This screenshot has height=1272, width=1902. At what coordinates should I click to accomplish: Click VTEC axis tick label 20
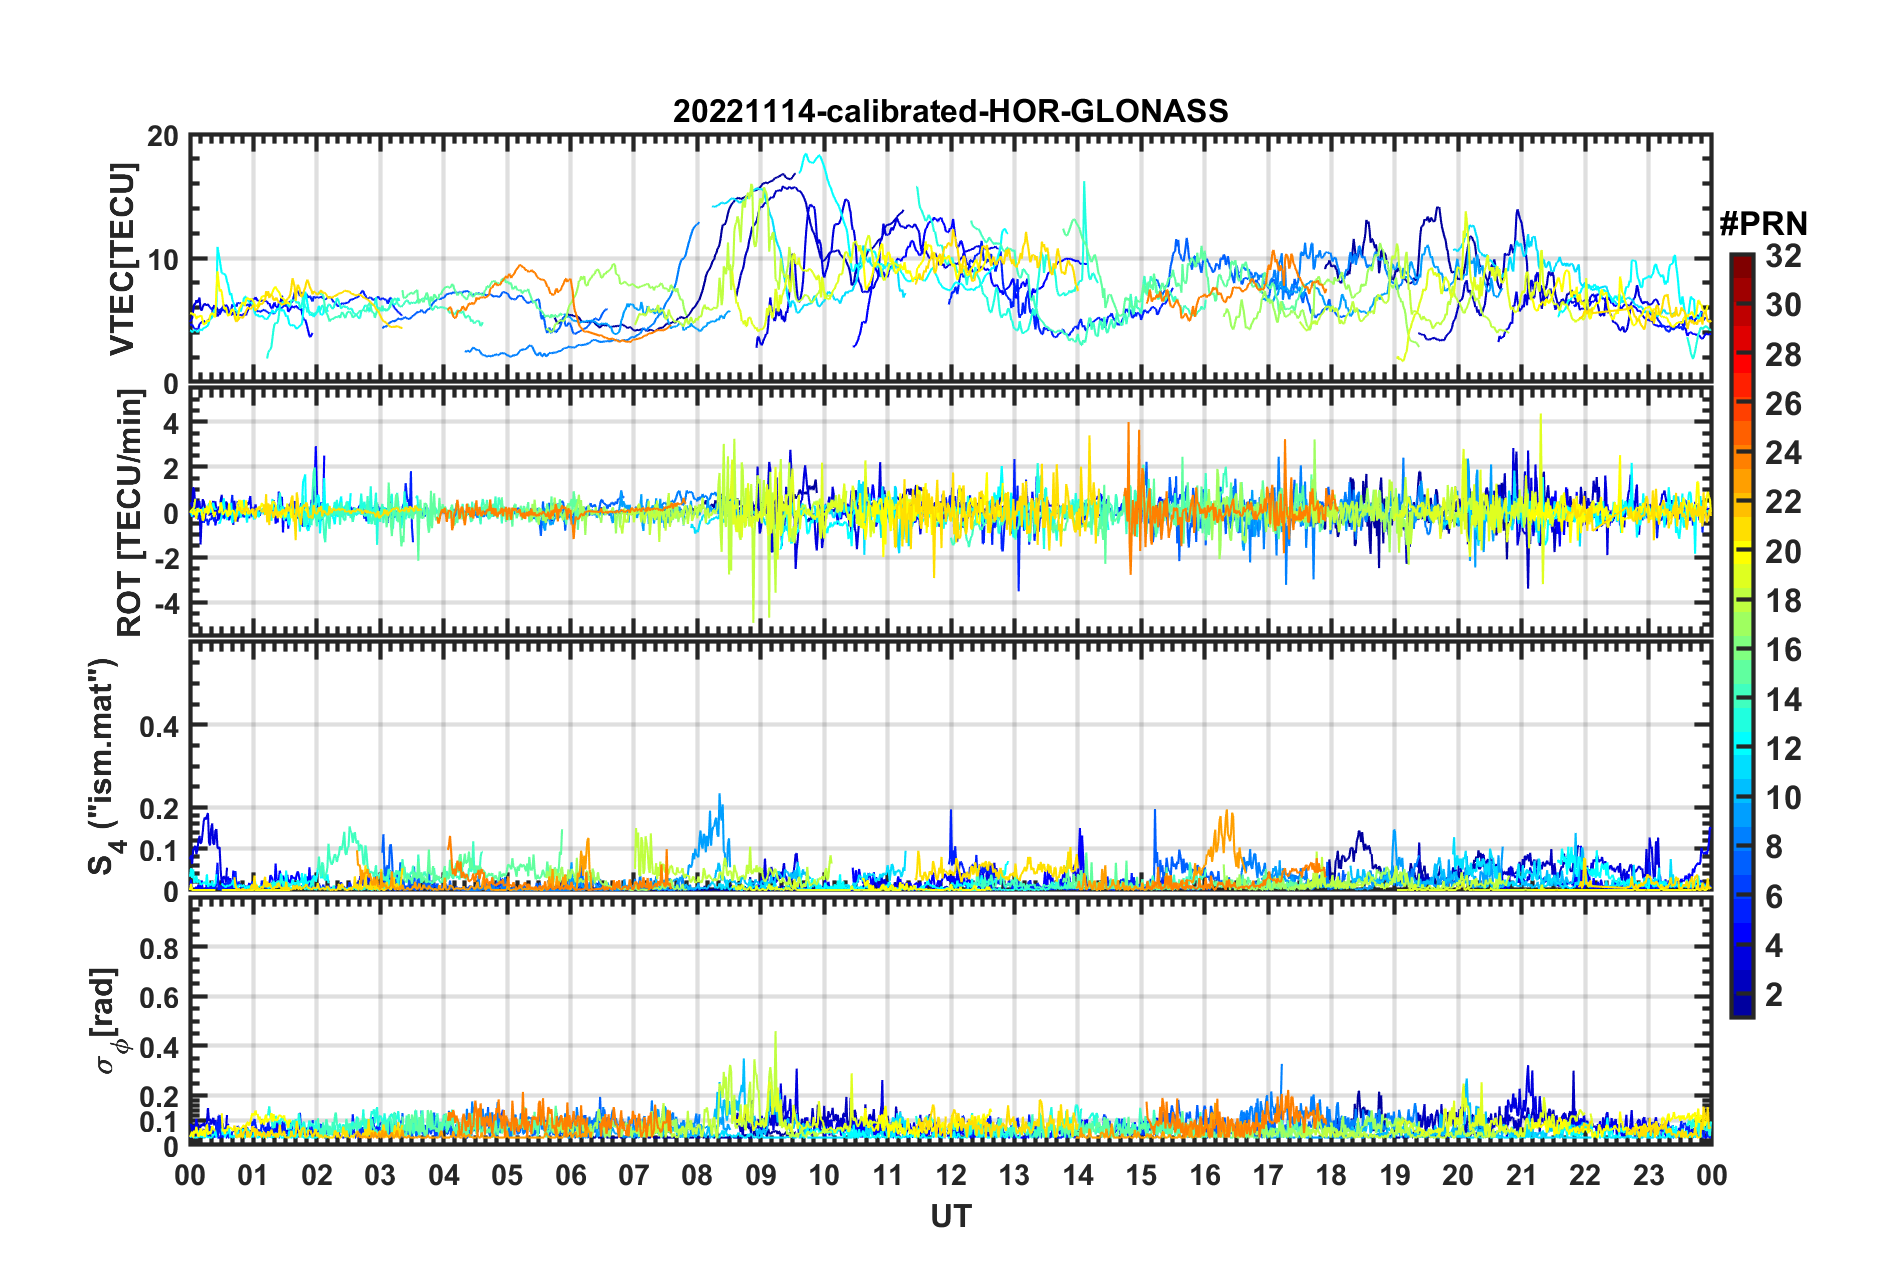(x=163, y=137)
